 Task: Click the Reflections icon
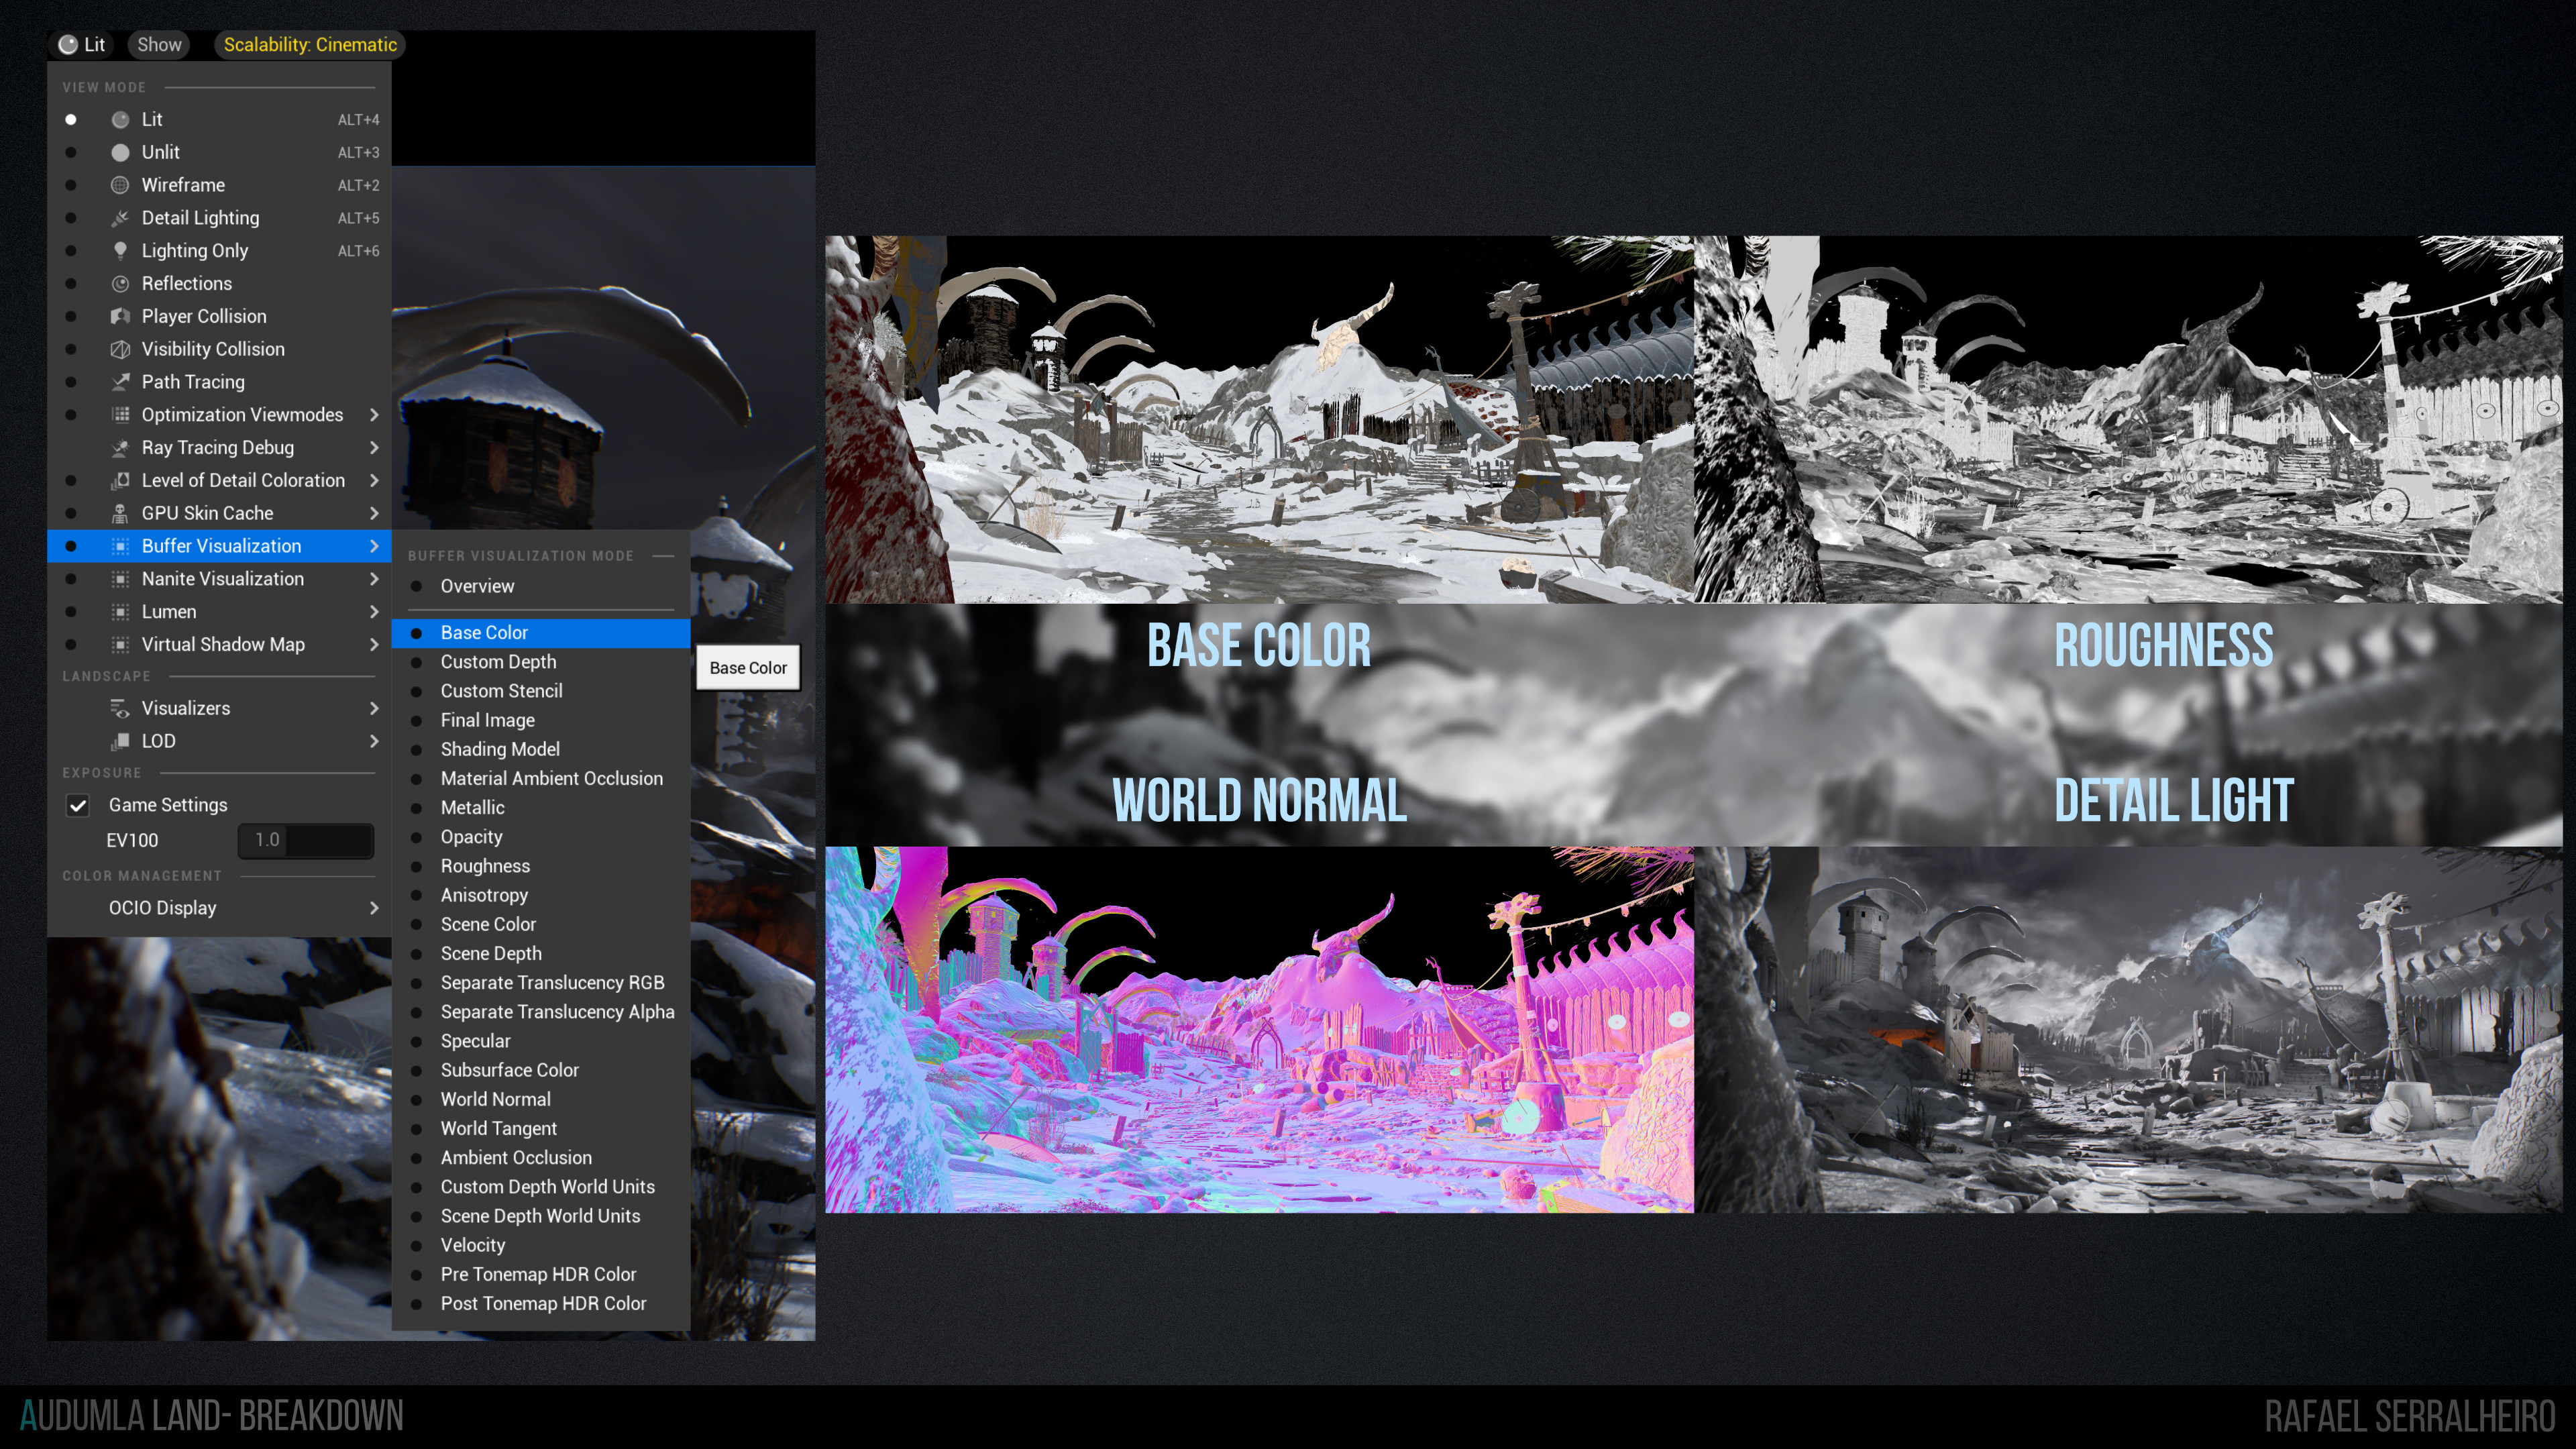tap(120, 284)
